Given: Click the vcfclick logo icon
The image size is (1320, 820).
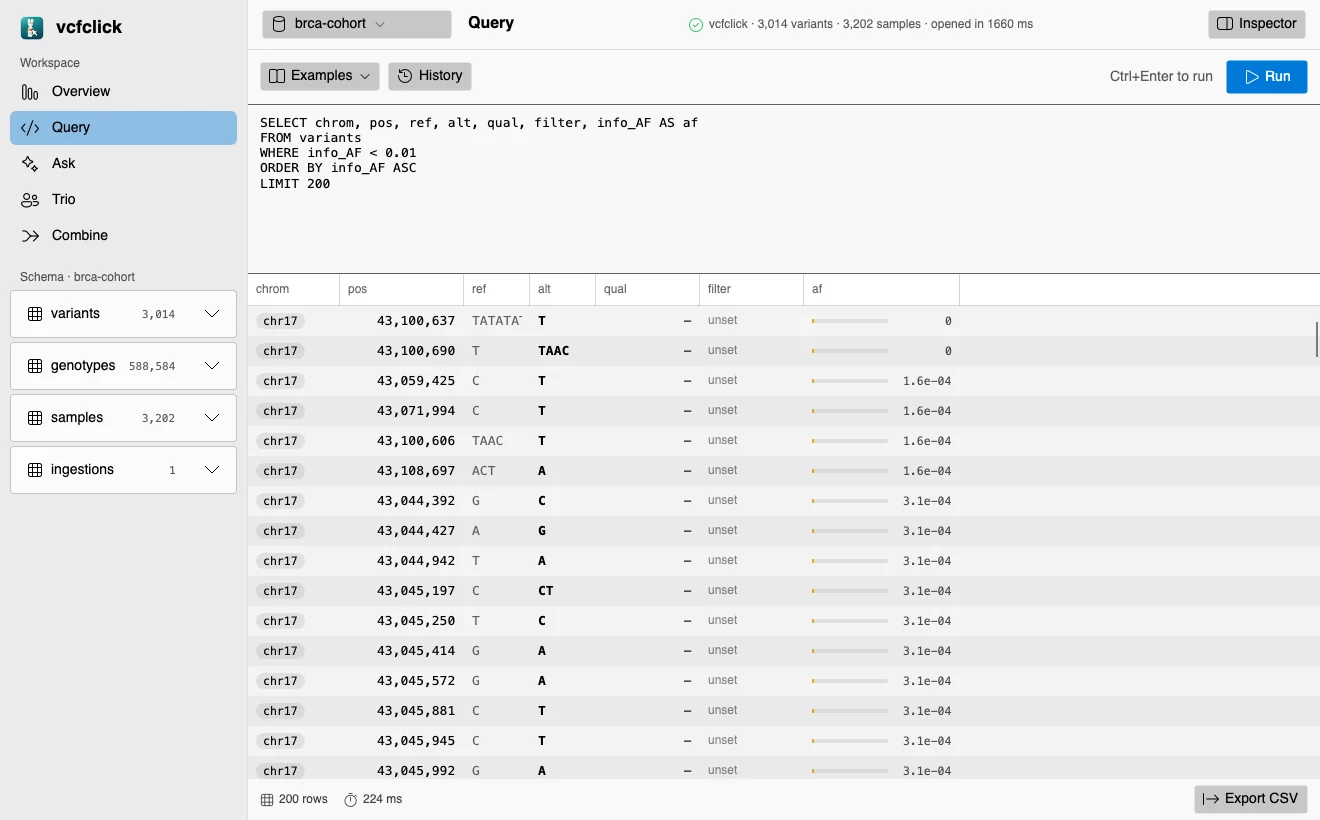Looking at the screenshot, I should tap(32, 27).
